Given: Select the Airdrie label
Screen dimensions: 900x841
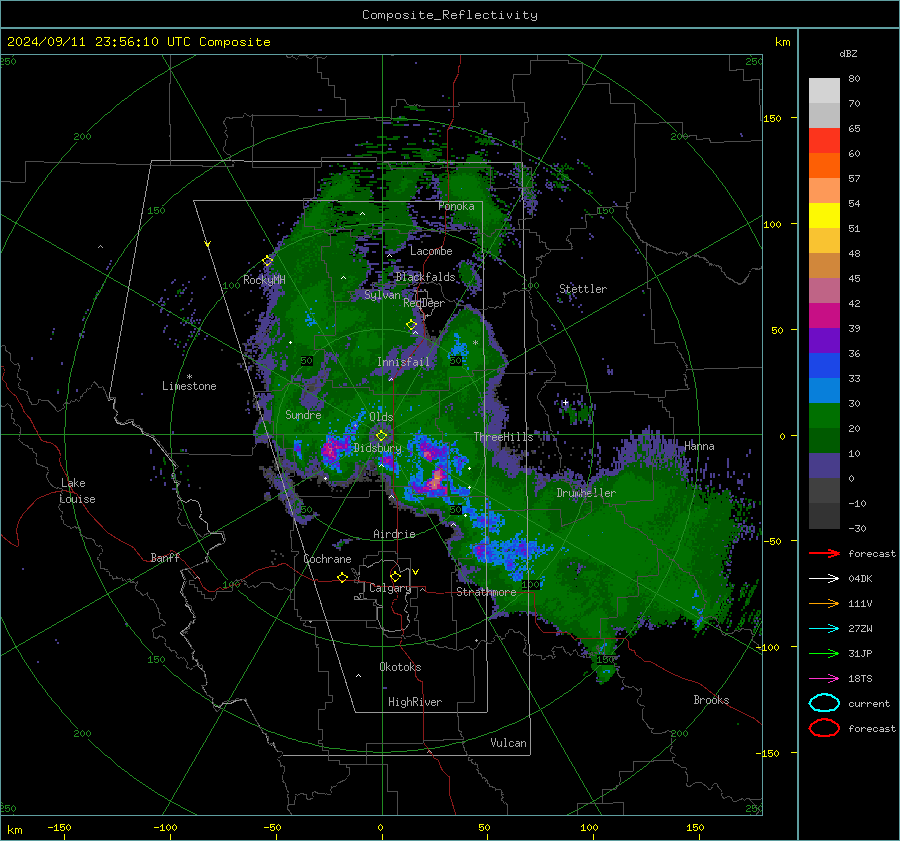Looking at the screenshot, I should coord(394,534).
